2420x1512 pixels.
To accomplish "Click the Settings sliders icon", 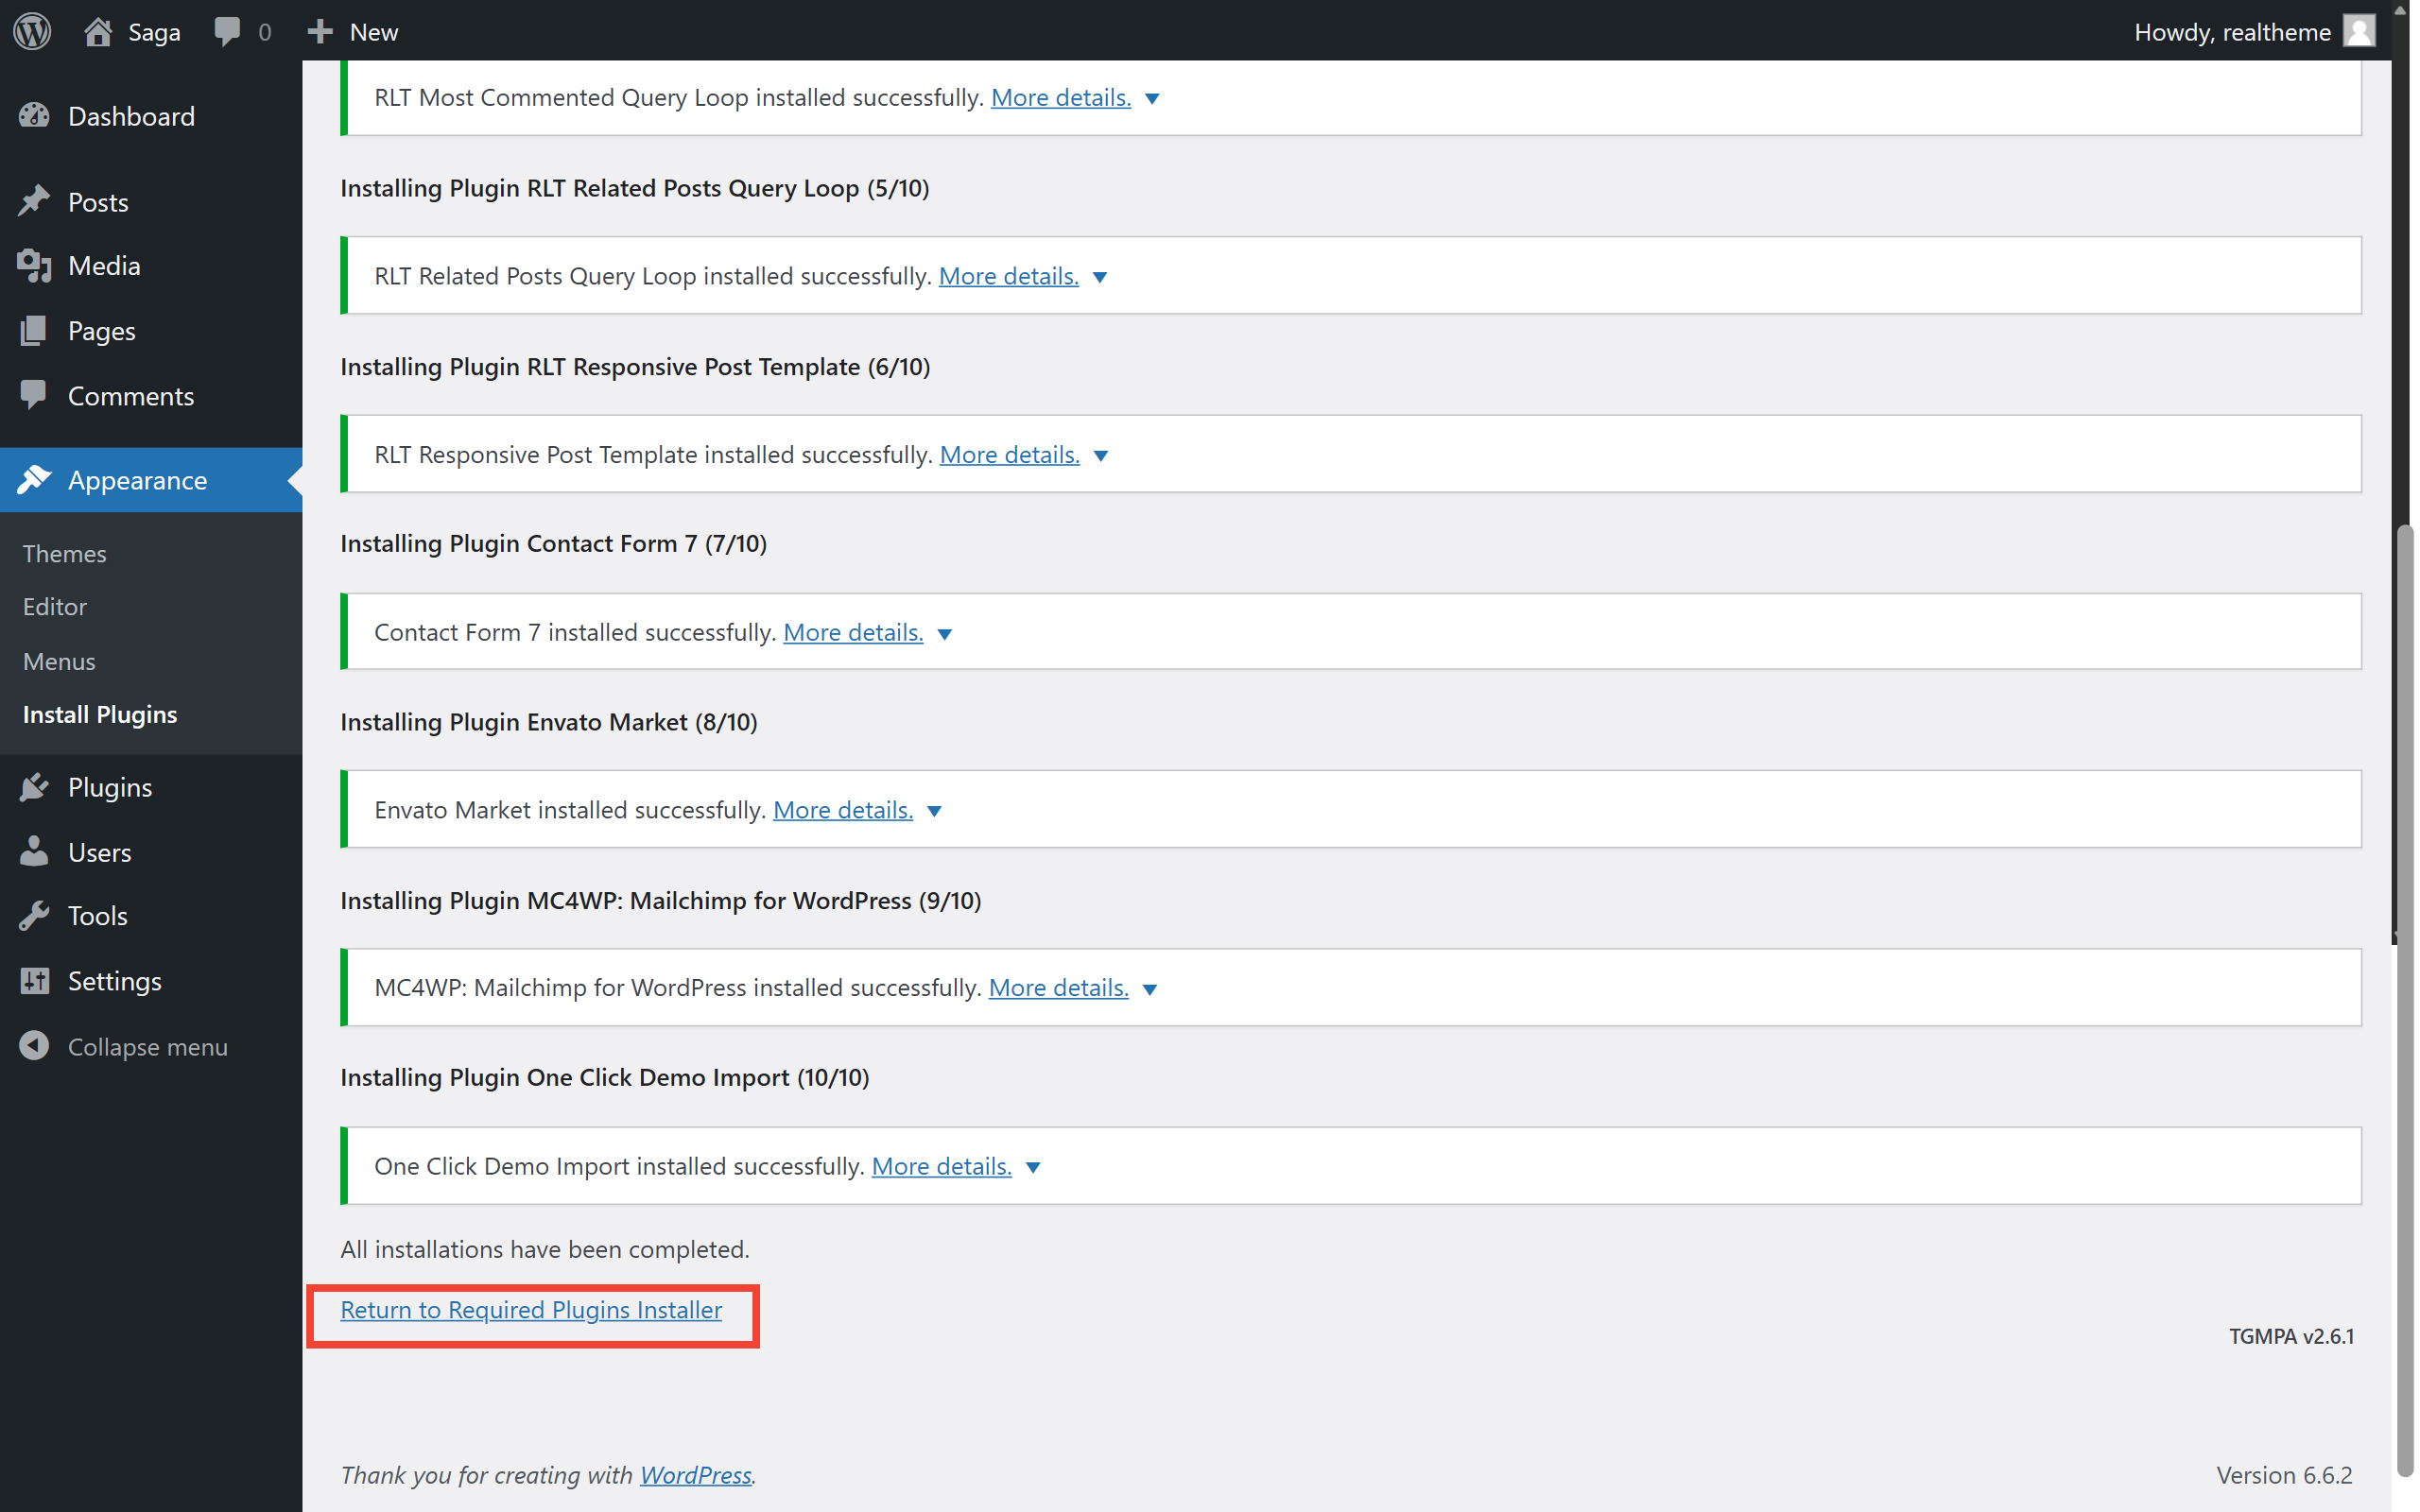I will pyautogui.click(x=34, y=981).
